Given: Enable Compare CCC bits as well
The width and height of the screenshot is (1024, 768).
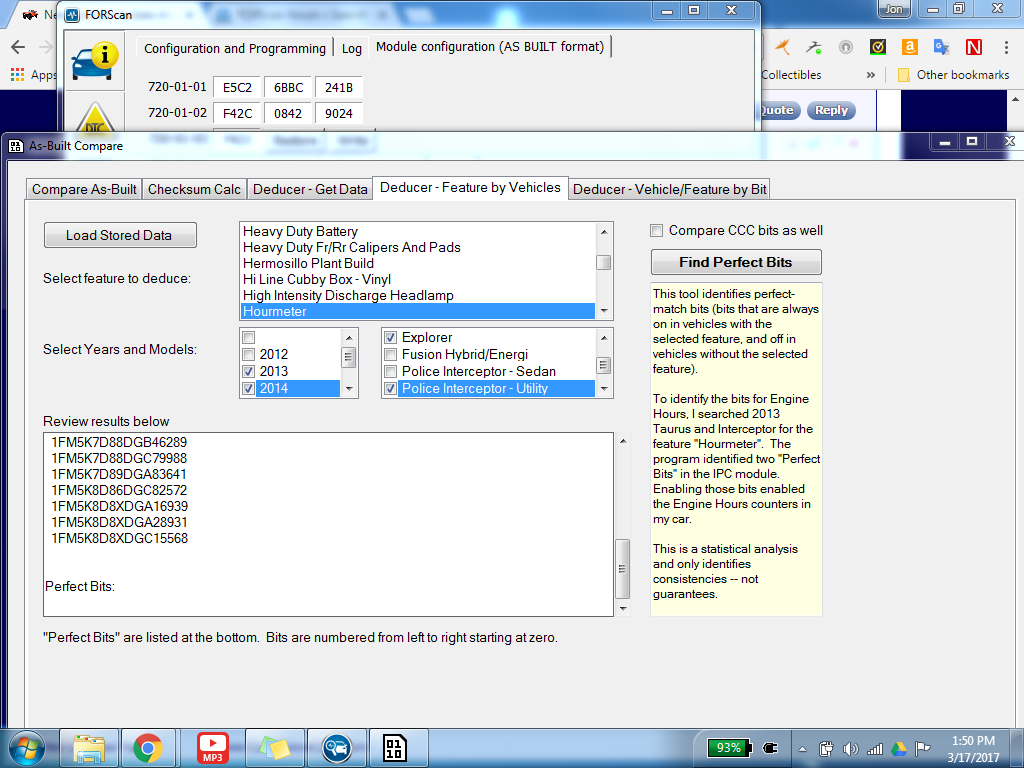Looking at the screenshot, I should click(657, 231).
